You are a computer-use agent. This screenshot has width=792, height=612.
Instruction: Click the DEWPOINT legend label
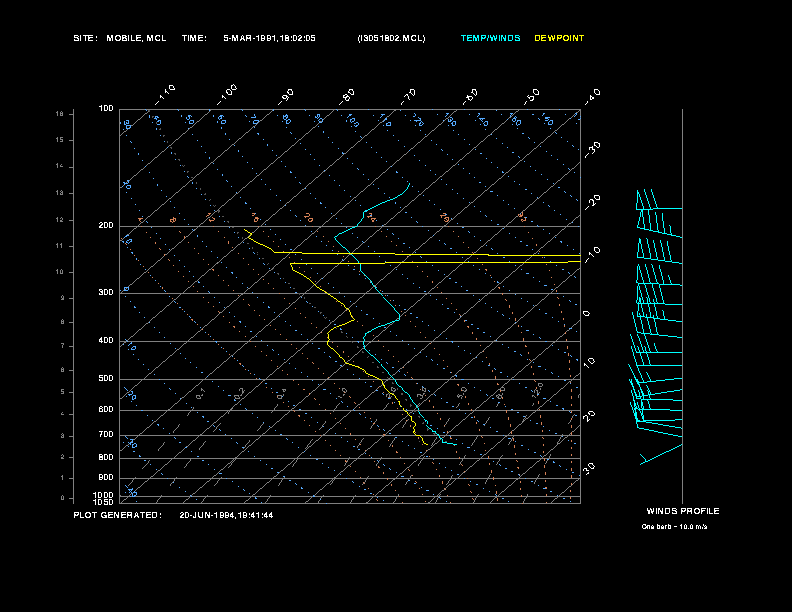coord(559,38)
